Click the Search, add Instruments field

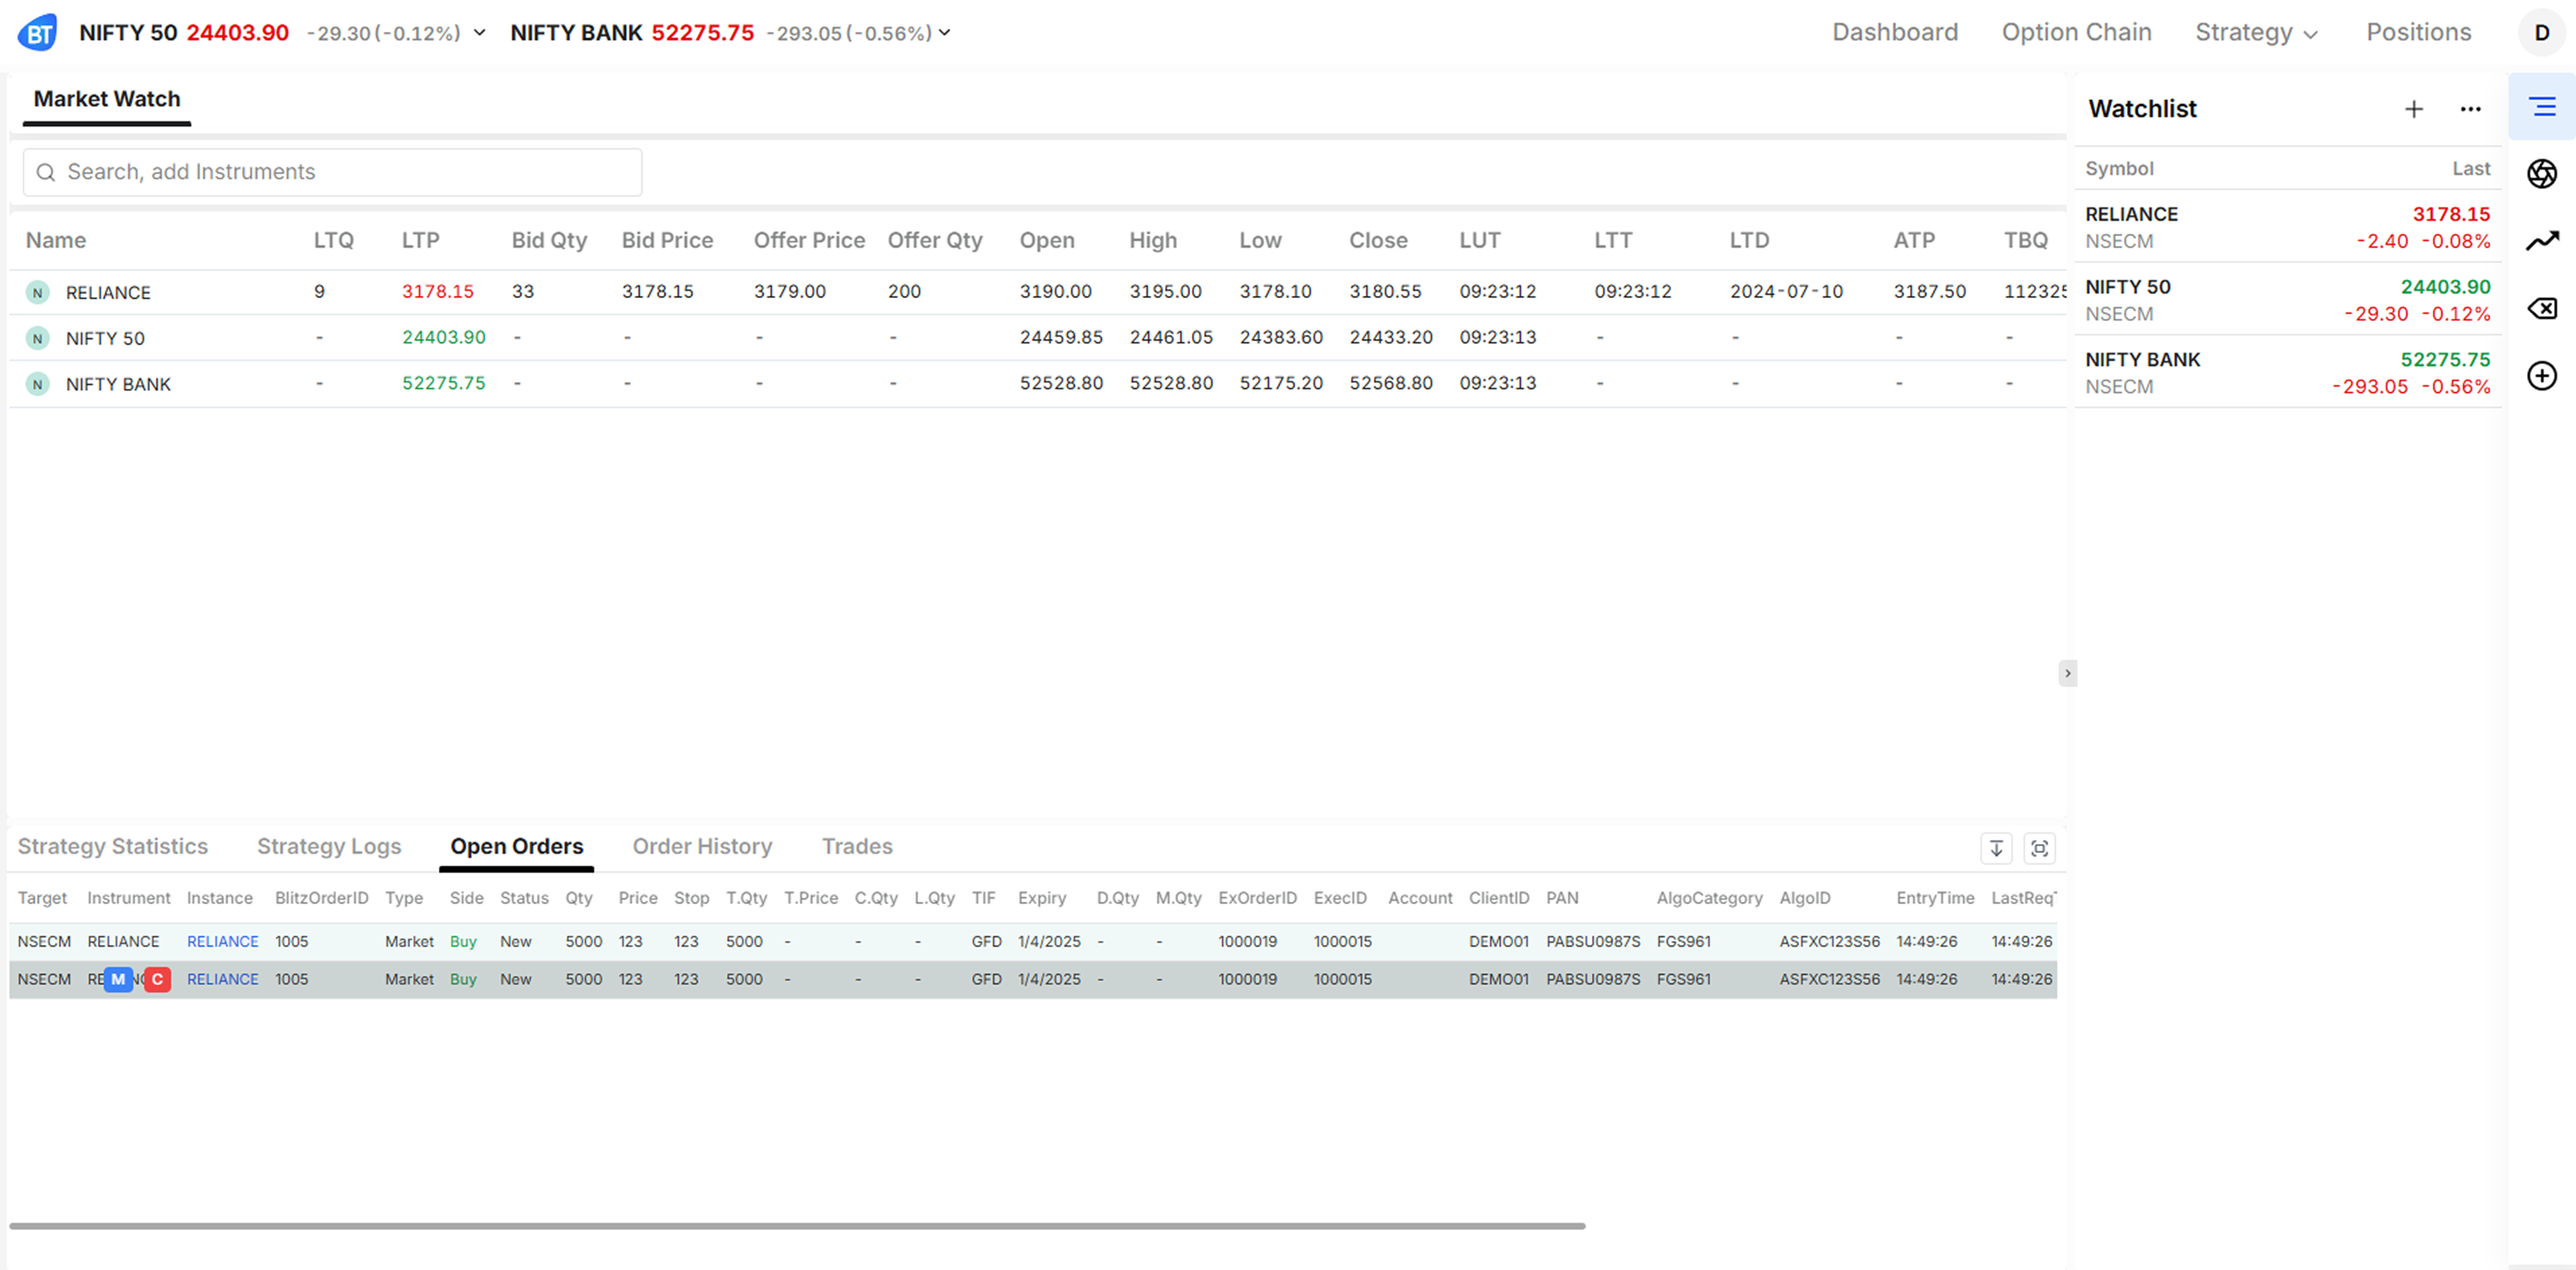pos(333,172)
